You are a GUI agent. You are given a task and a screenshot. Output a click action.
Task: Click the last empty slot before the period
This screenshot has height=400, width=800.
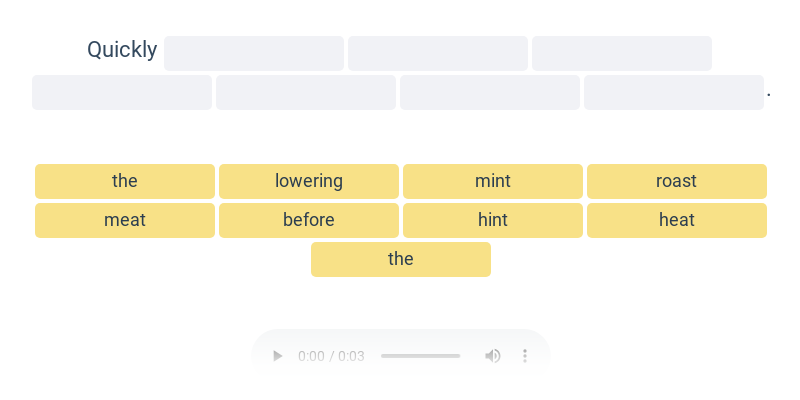(x=674, y=92)
